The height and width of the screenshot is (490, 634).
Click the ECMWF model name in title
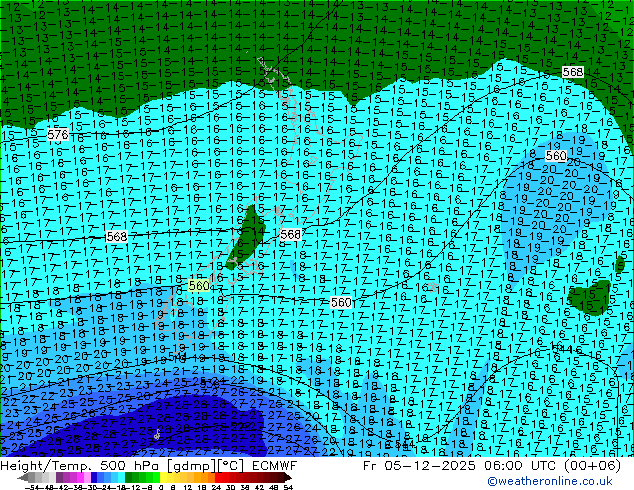click(275, 466)
